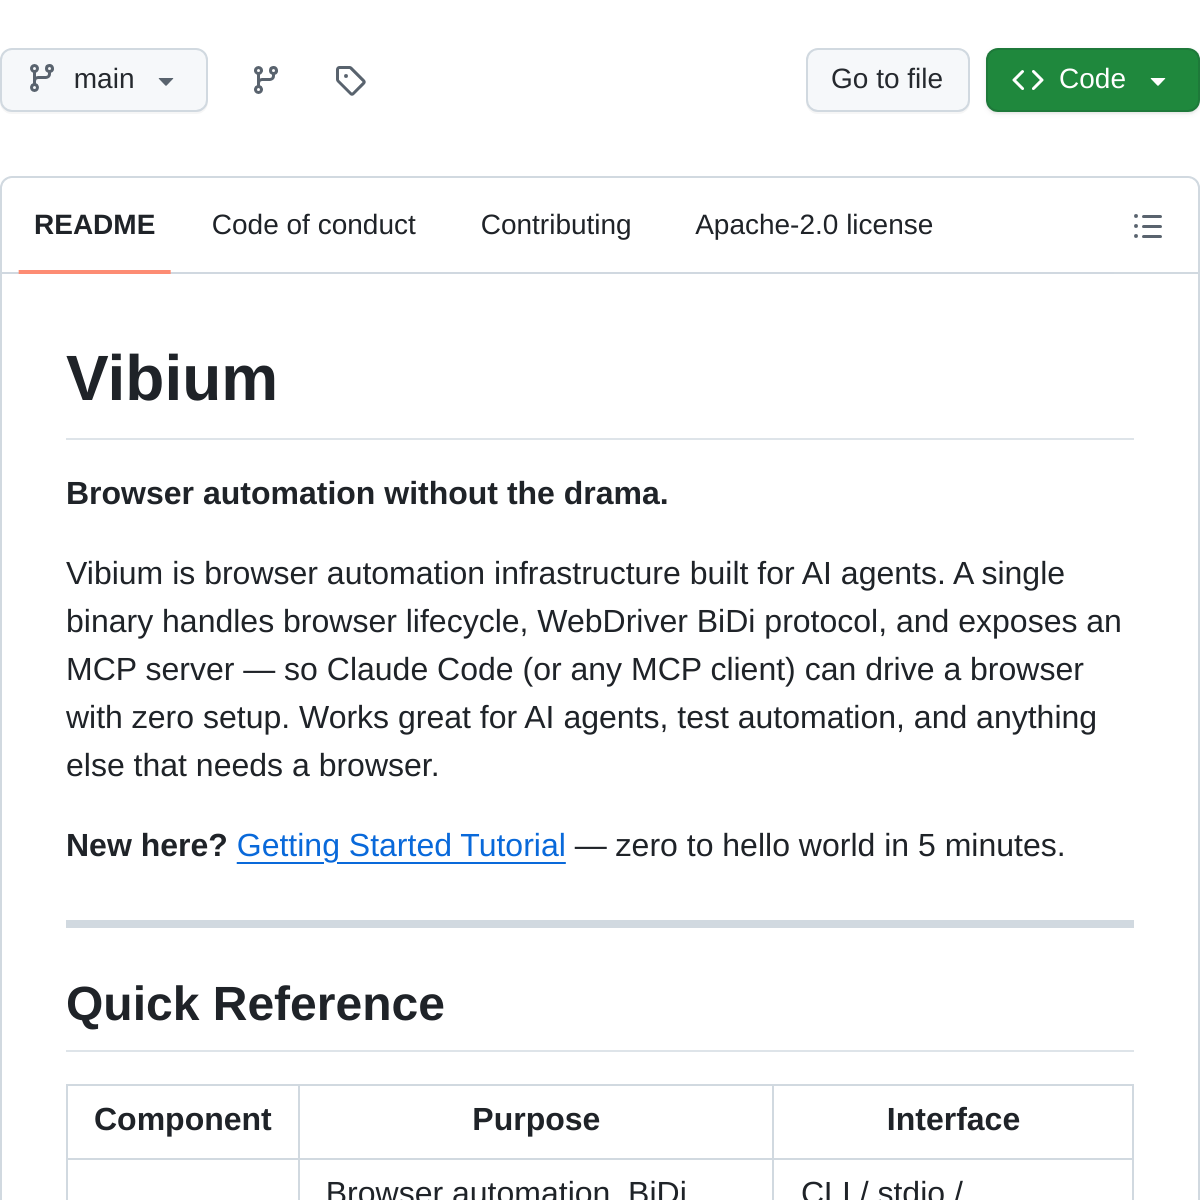Open the Code button dropdown arrow
Viewport: 1200px width, 1200px height.
(x=1157, y=80)
